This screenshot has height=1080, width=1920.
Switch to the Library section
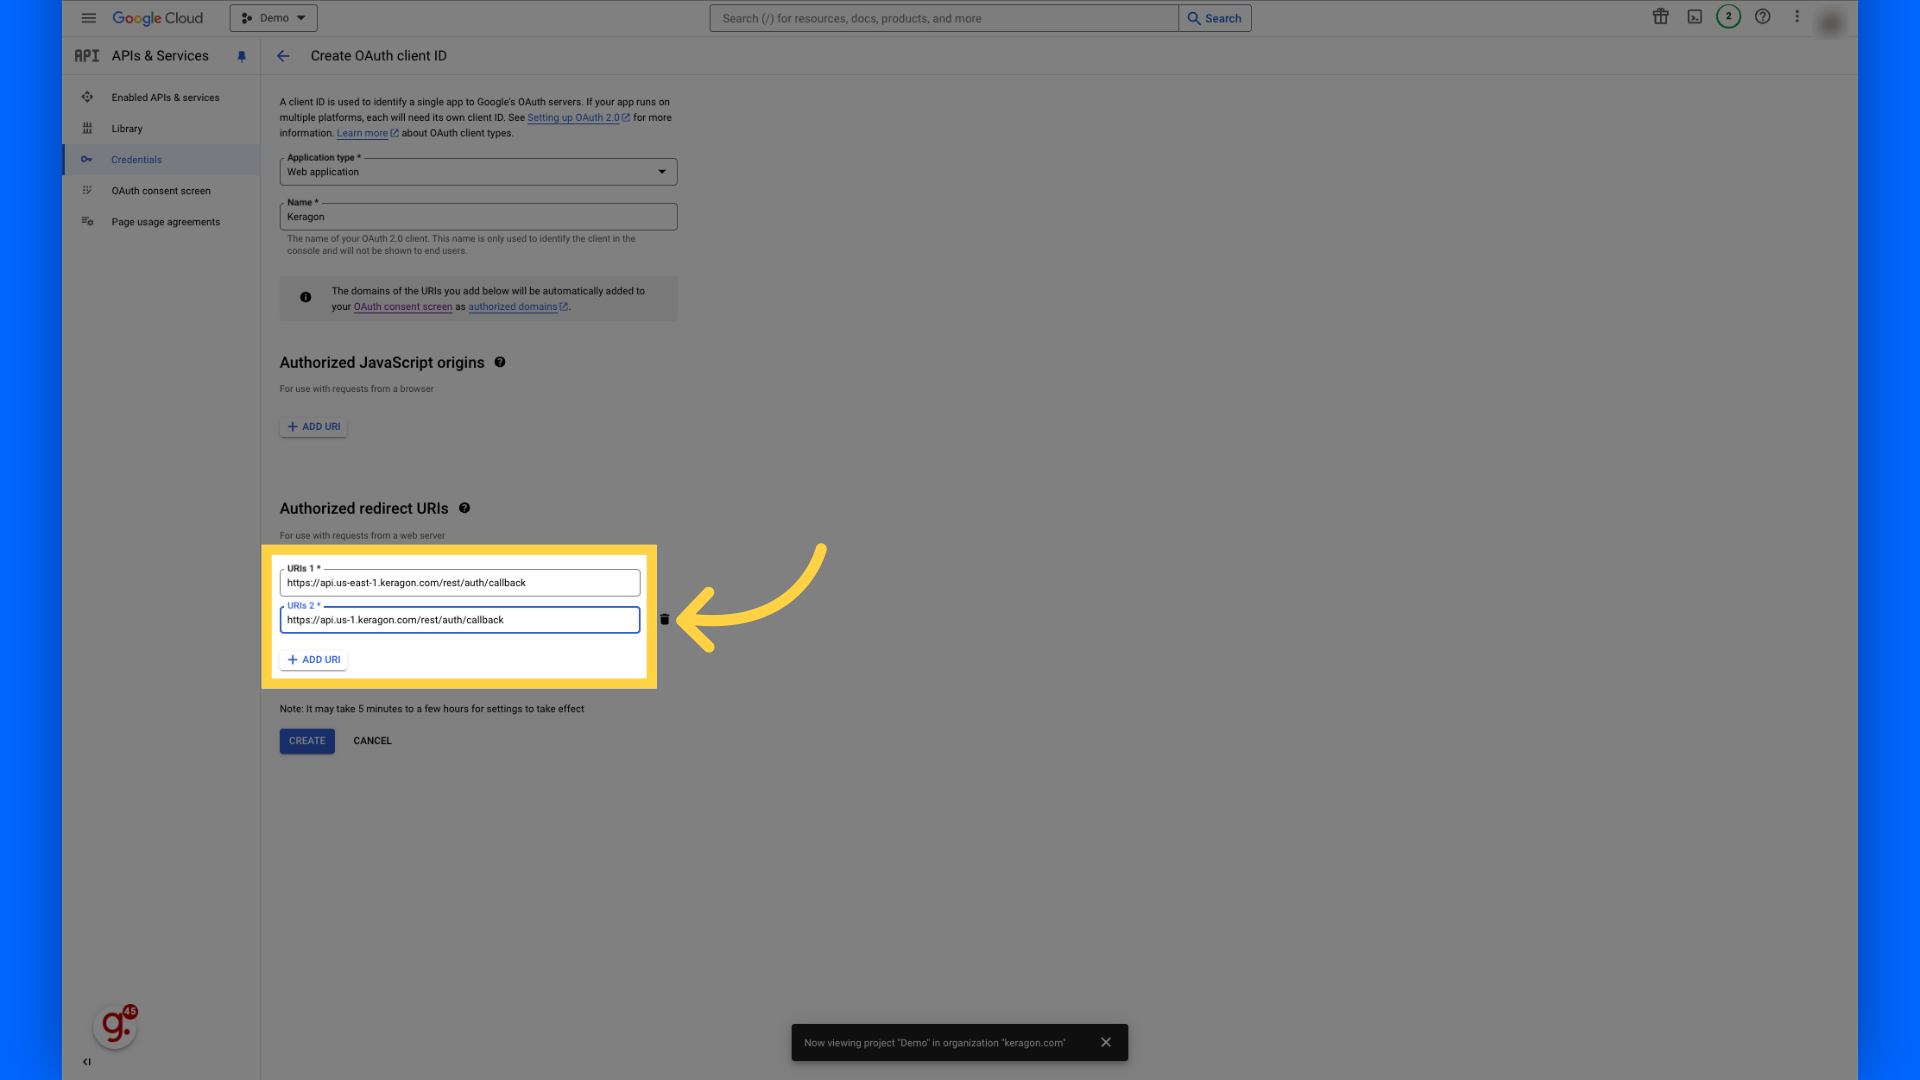[x=127, y=128]
